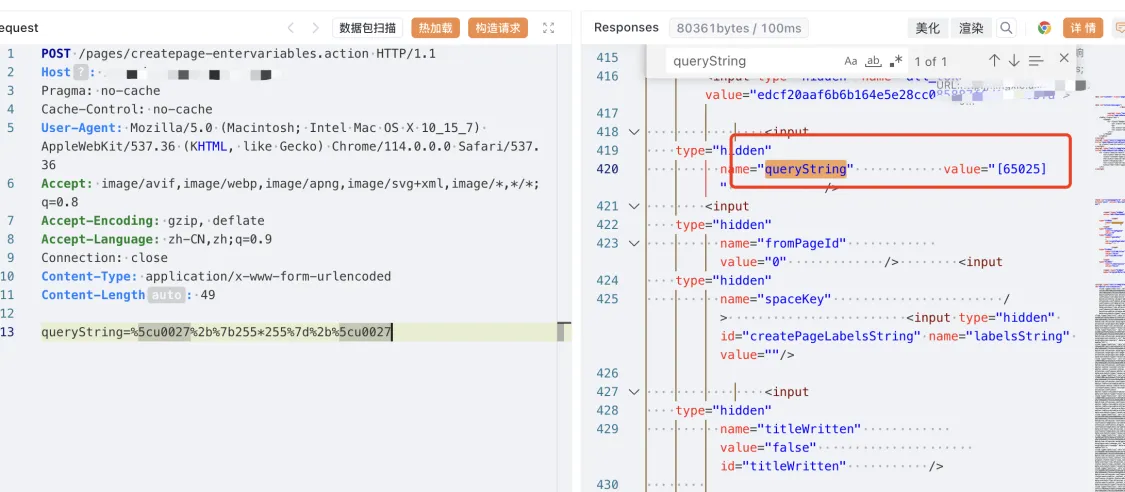Toggle Match Case in find widget
This screenshot has width=1125, height=492.
pyautogui.click(x=851, y=61)
